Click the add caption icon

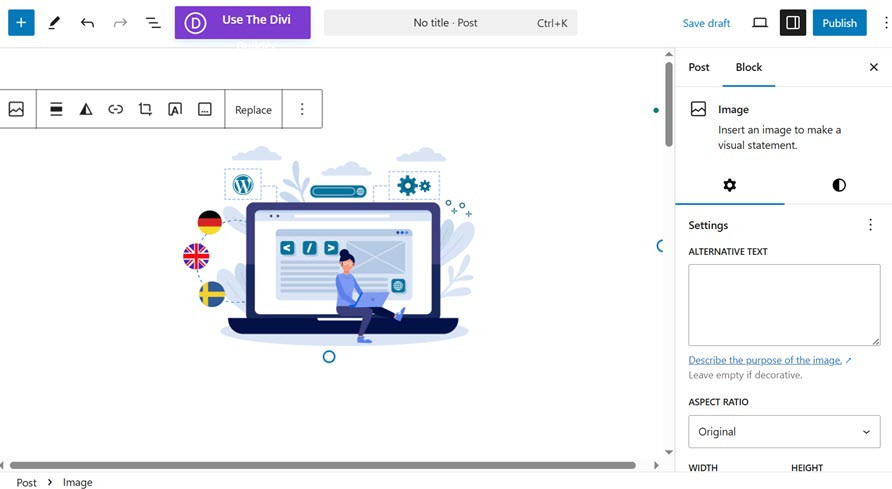(204, 110)
